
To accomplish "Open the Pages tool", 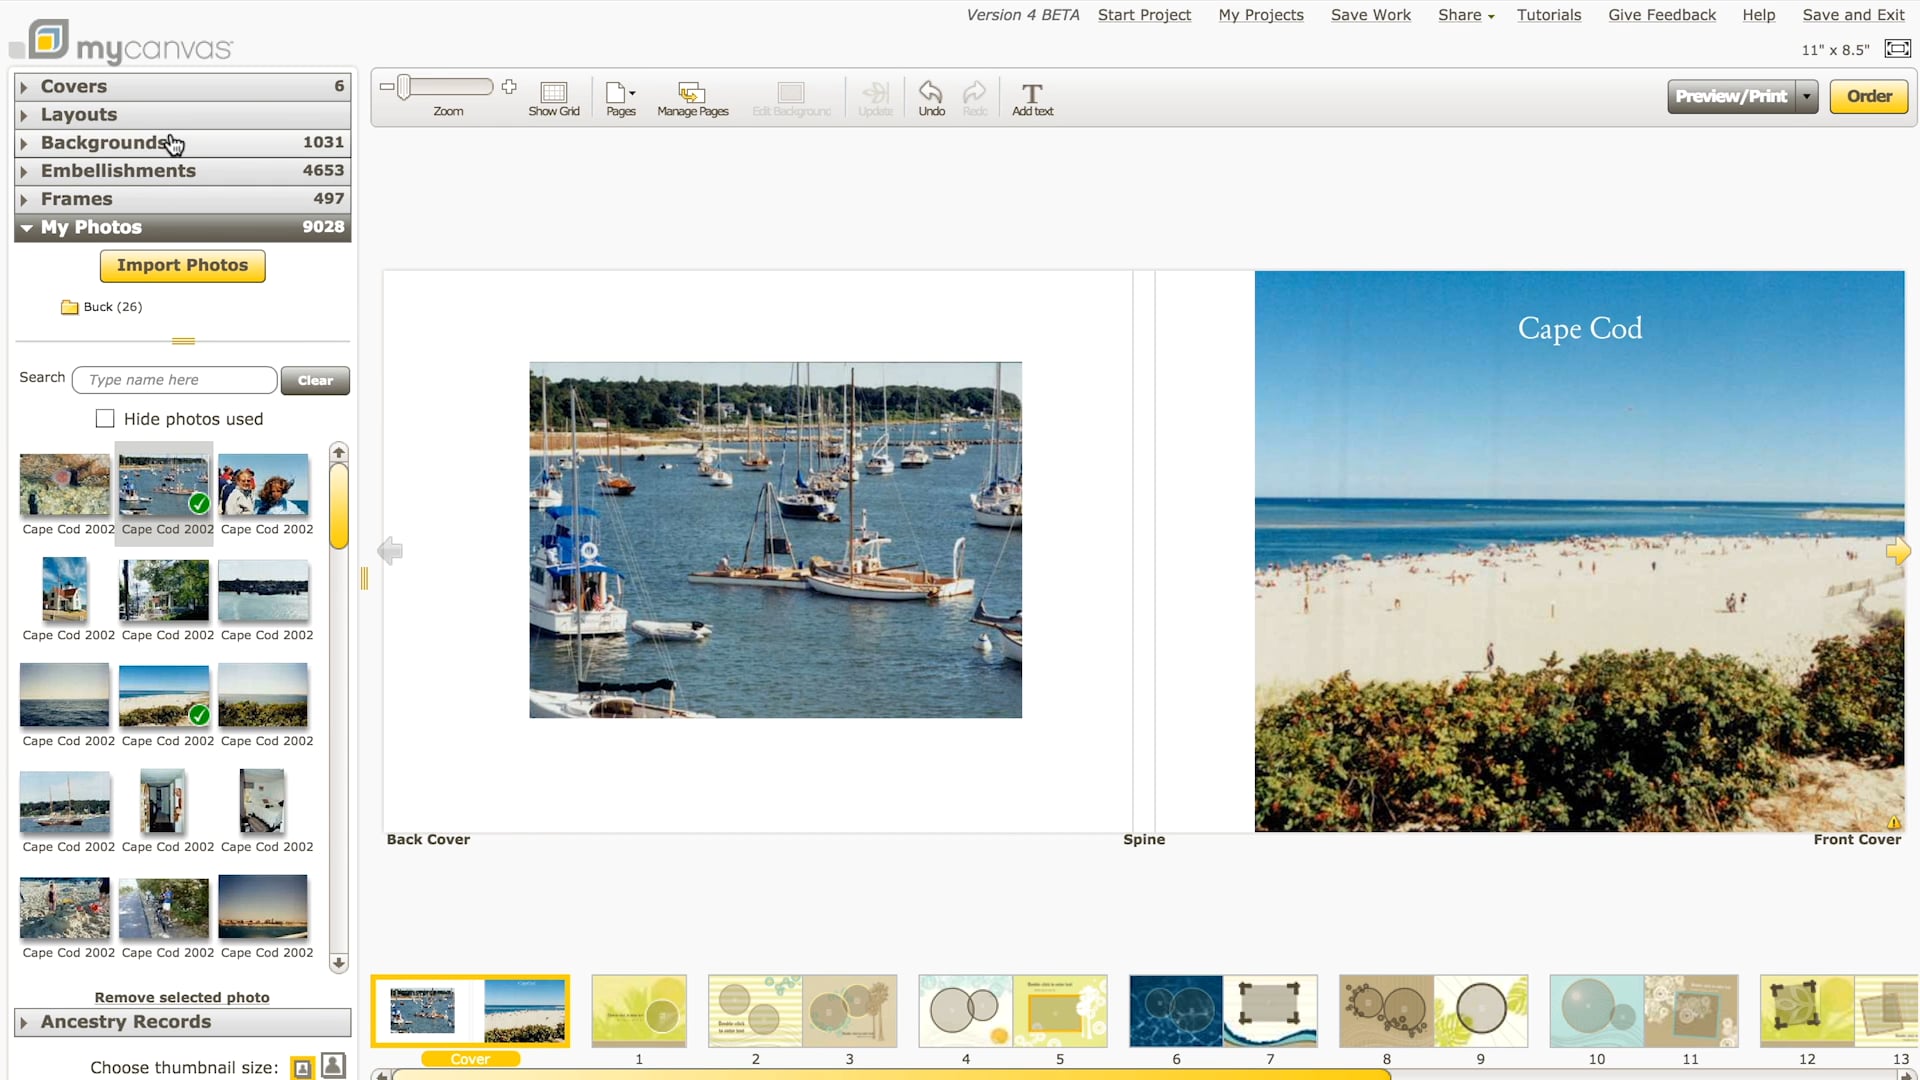I will pos(618,92).
